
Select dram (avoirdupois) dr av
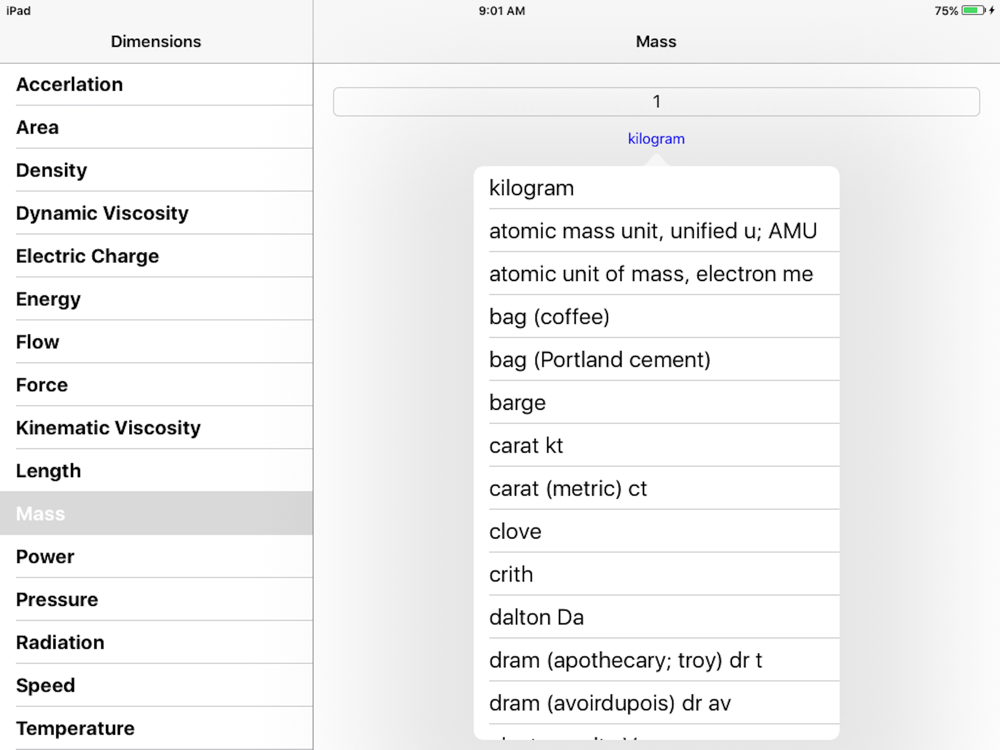point(656,704)
